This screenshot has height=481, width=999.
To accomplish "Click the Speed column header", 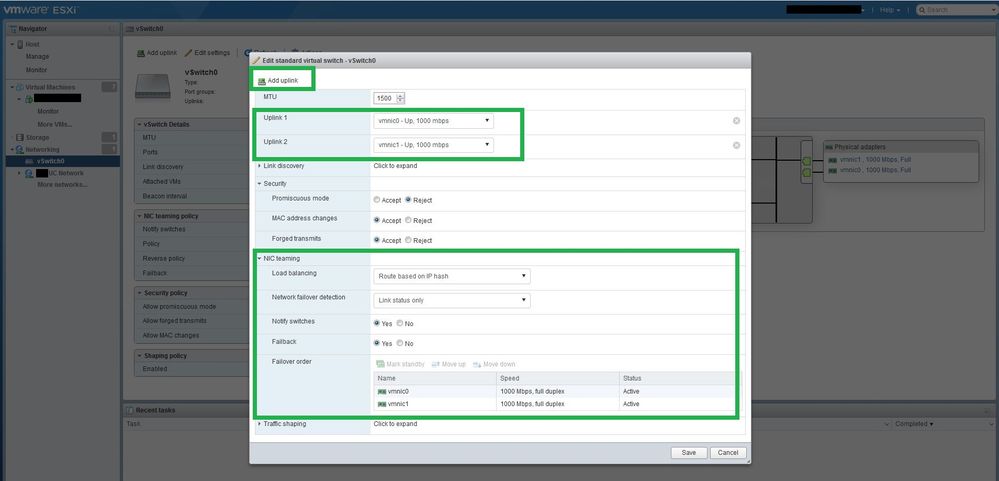I will [x=557, y=378].
